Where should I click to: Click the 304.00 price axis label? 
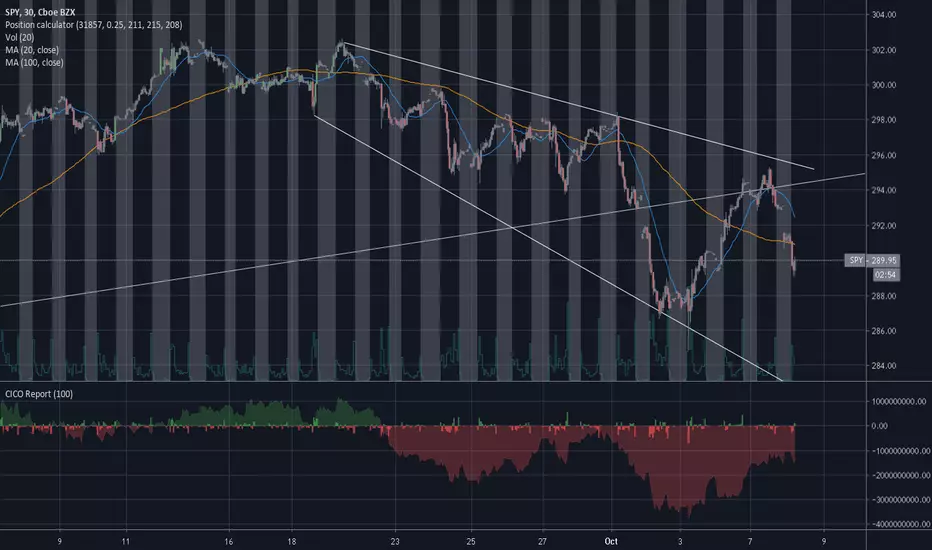click(884, 15)
